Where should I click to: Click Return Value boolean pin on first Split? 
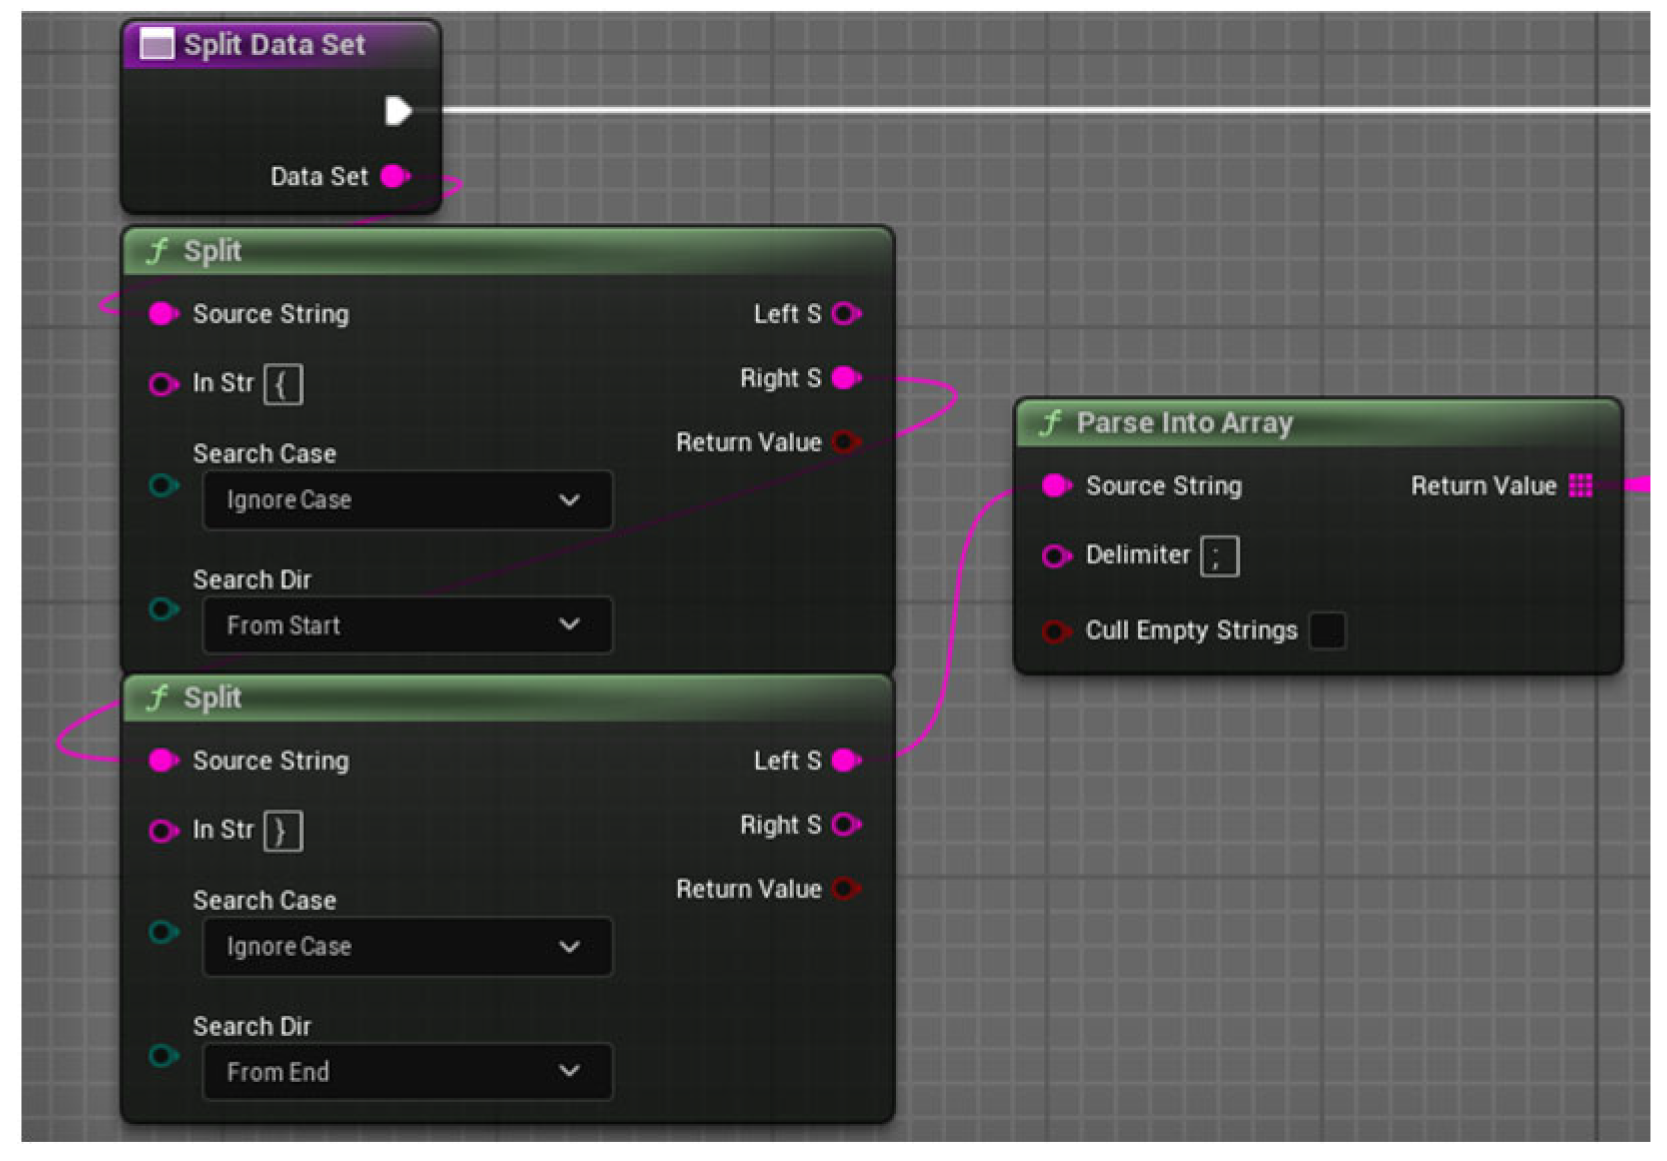pos(845,442)
